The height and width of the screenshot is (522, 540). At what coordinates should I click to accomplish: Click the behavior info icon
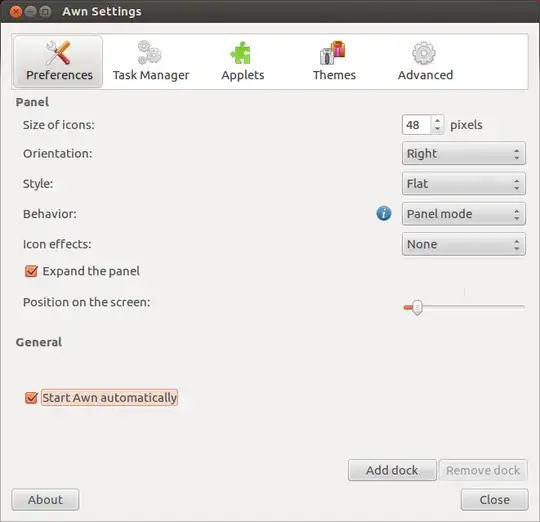384,213
